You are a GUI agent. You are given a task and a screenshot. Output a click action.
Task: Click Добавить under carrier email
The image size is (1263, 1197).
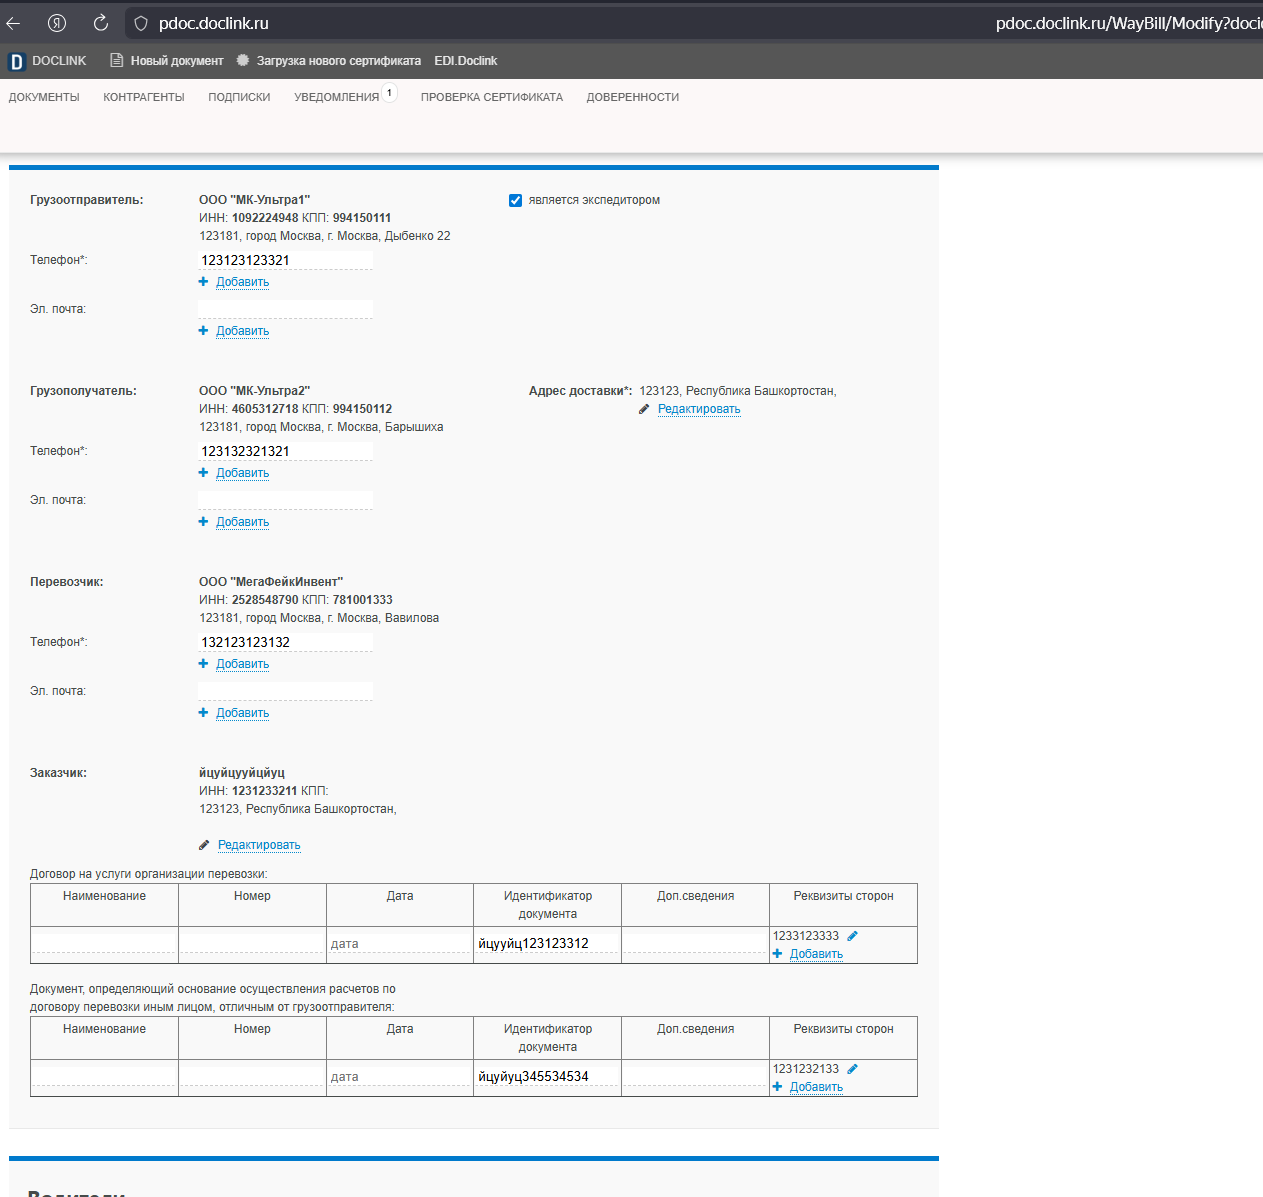point(243,713)
